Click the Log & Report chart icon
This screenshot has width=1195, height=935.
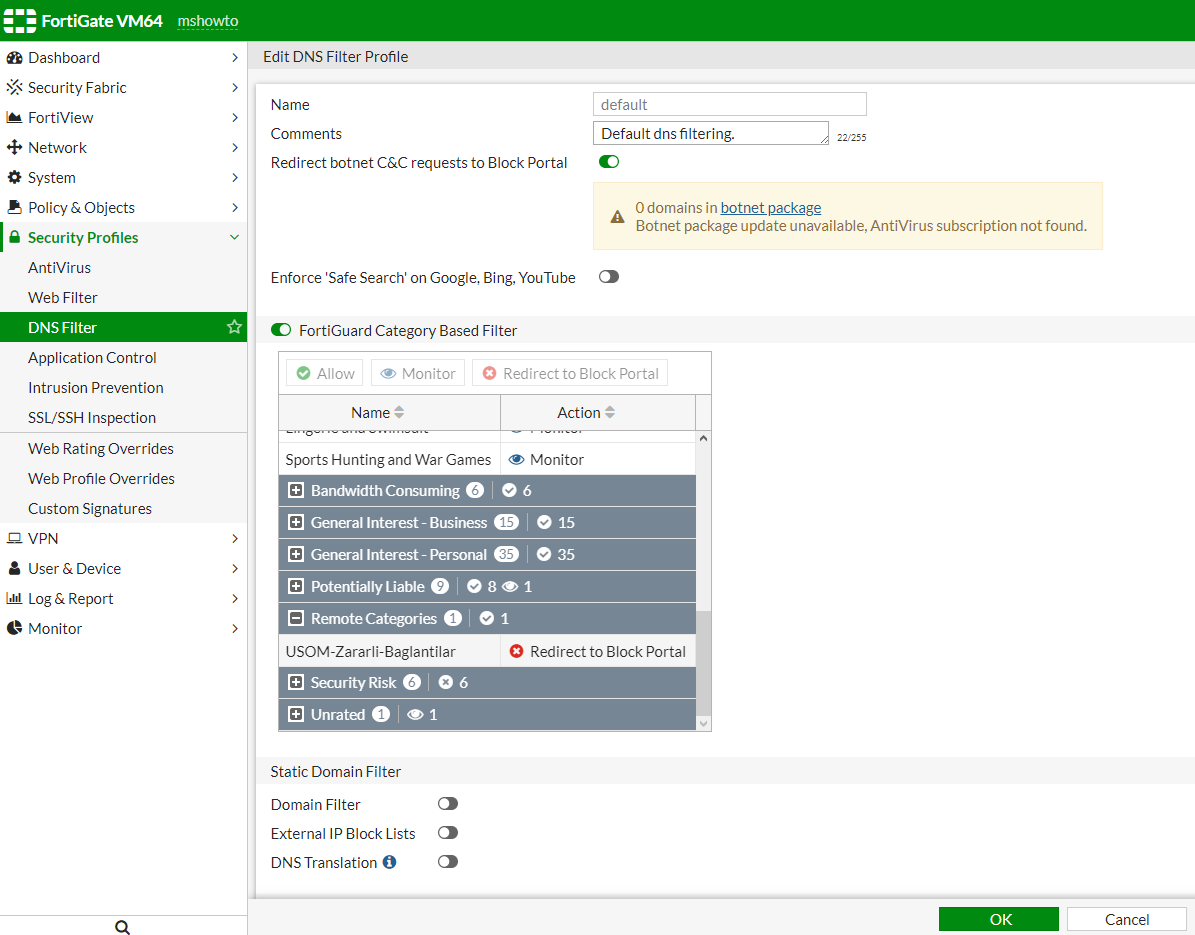coord(14,598)
